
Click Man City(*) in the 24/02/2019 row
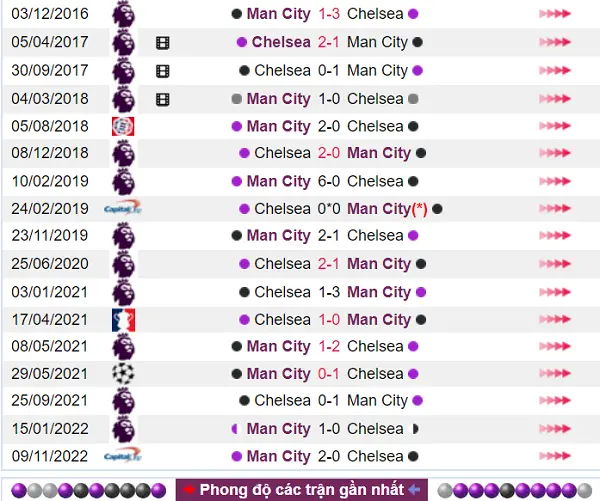click(x=387, y=209)
